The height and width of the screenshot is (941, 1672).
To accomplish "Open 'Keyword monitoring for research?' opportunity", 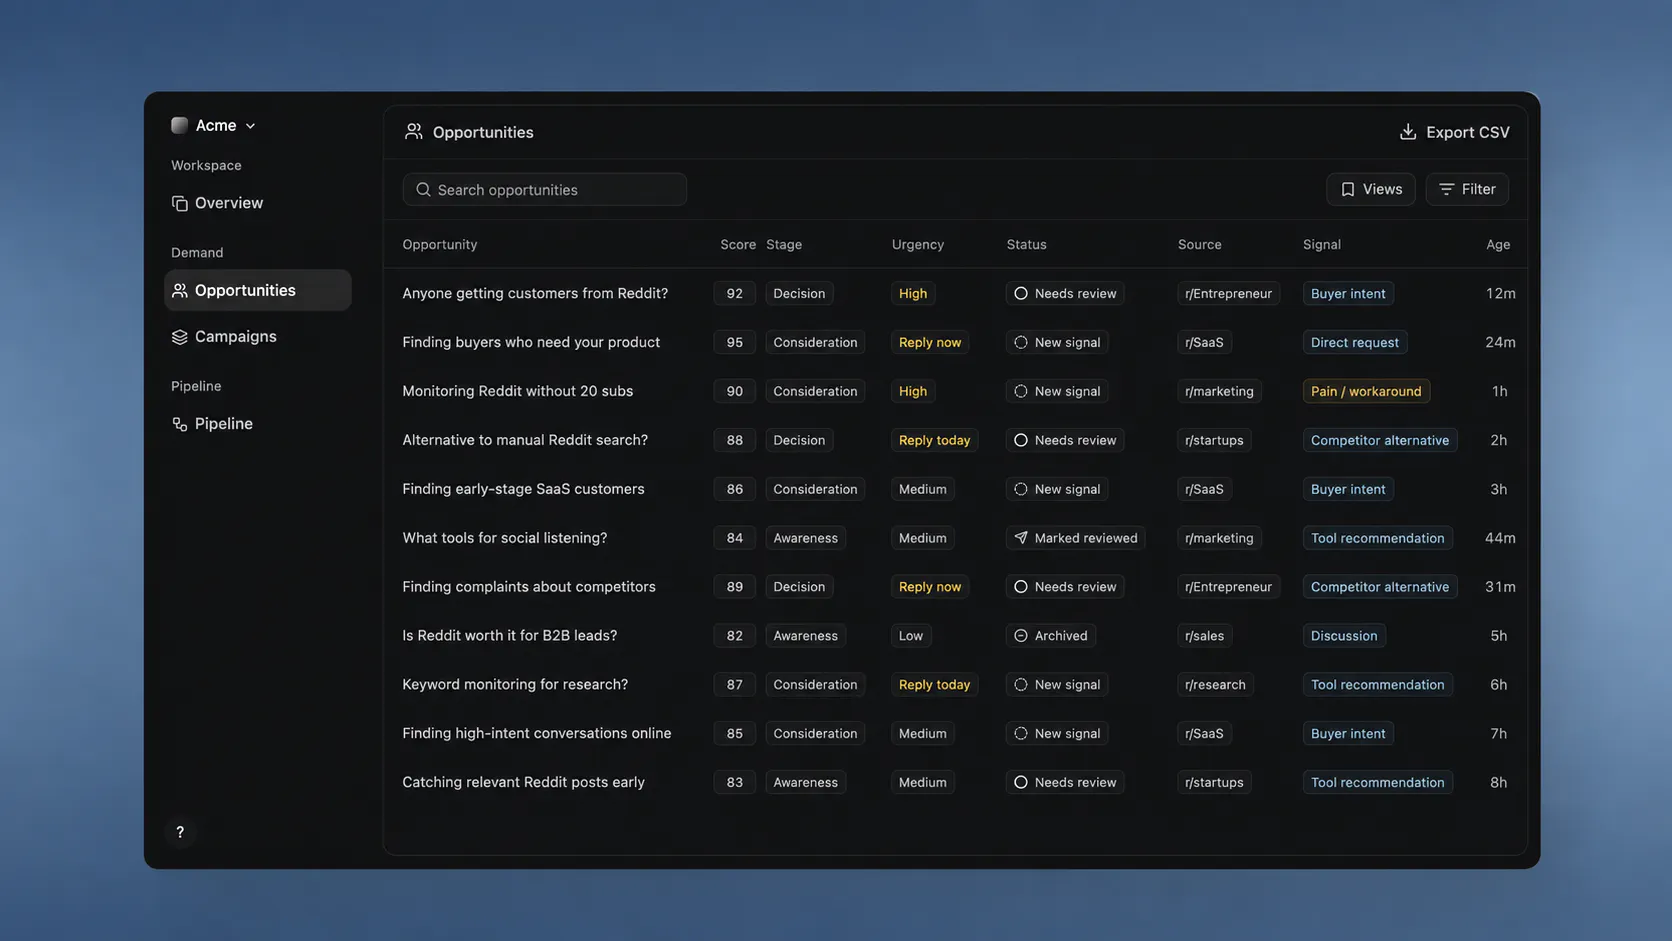I will coord(515,685).
